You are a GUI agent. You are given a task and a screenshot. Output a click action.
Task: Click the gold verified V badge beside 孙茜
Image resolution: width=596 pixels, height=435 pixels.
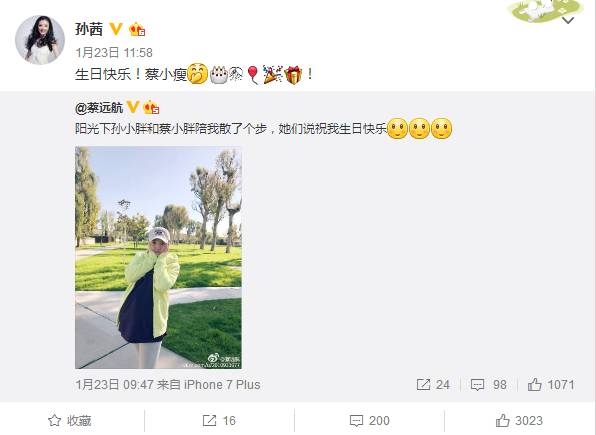(116, 29)
